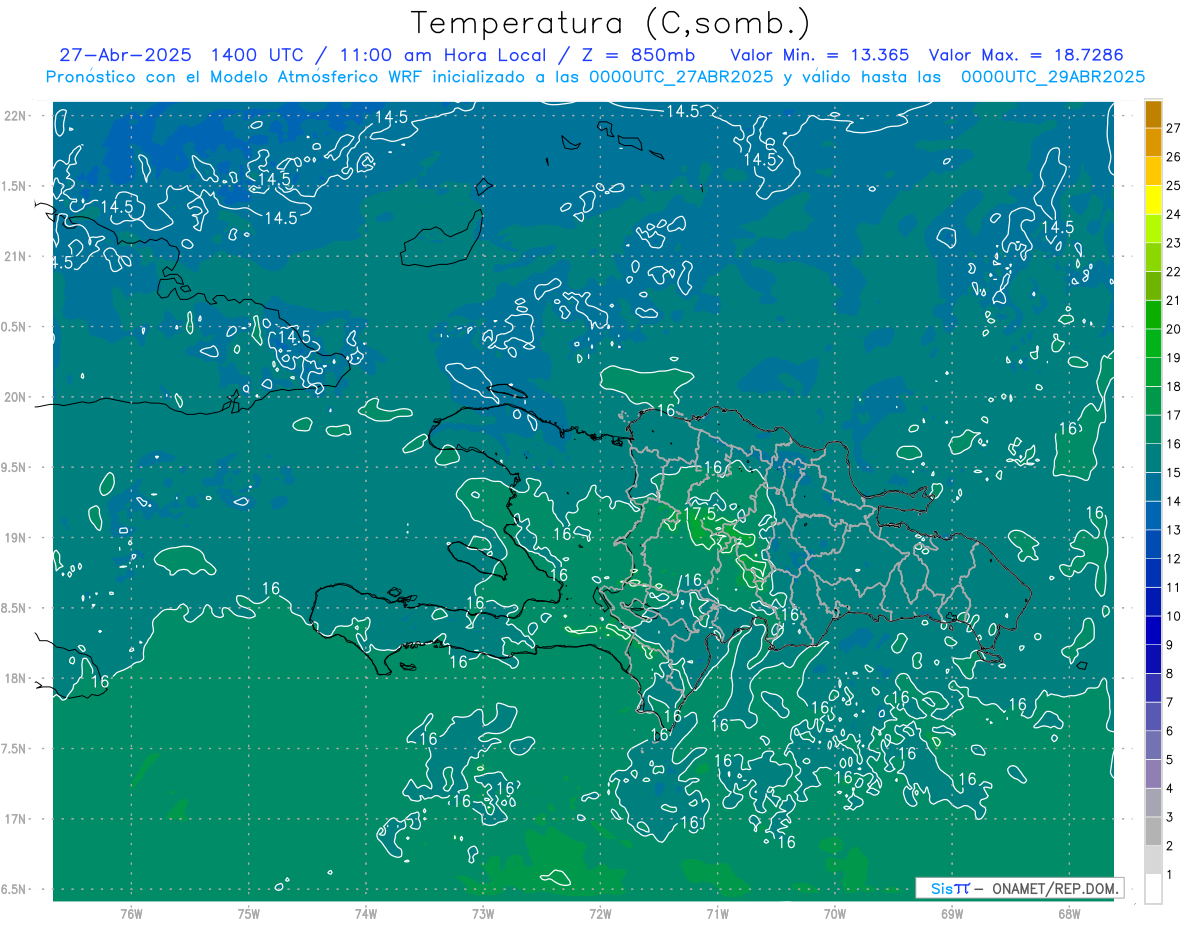Click the "1400 UTC" time text
The image size is (1200, 927).
(258, 55)
